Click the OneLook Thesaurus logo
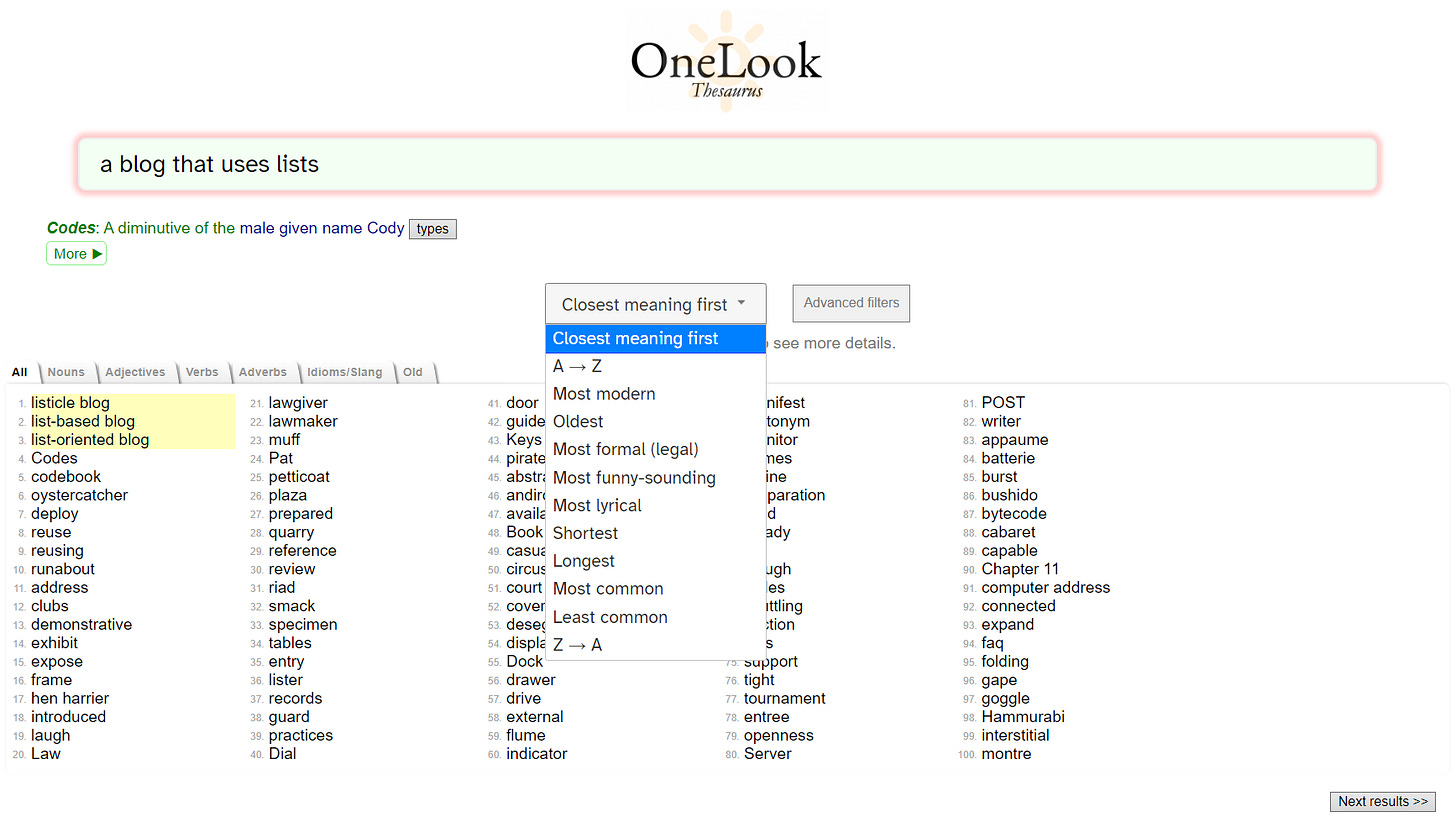Viewport: 1456px width, 822px height. coord(727,62)
